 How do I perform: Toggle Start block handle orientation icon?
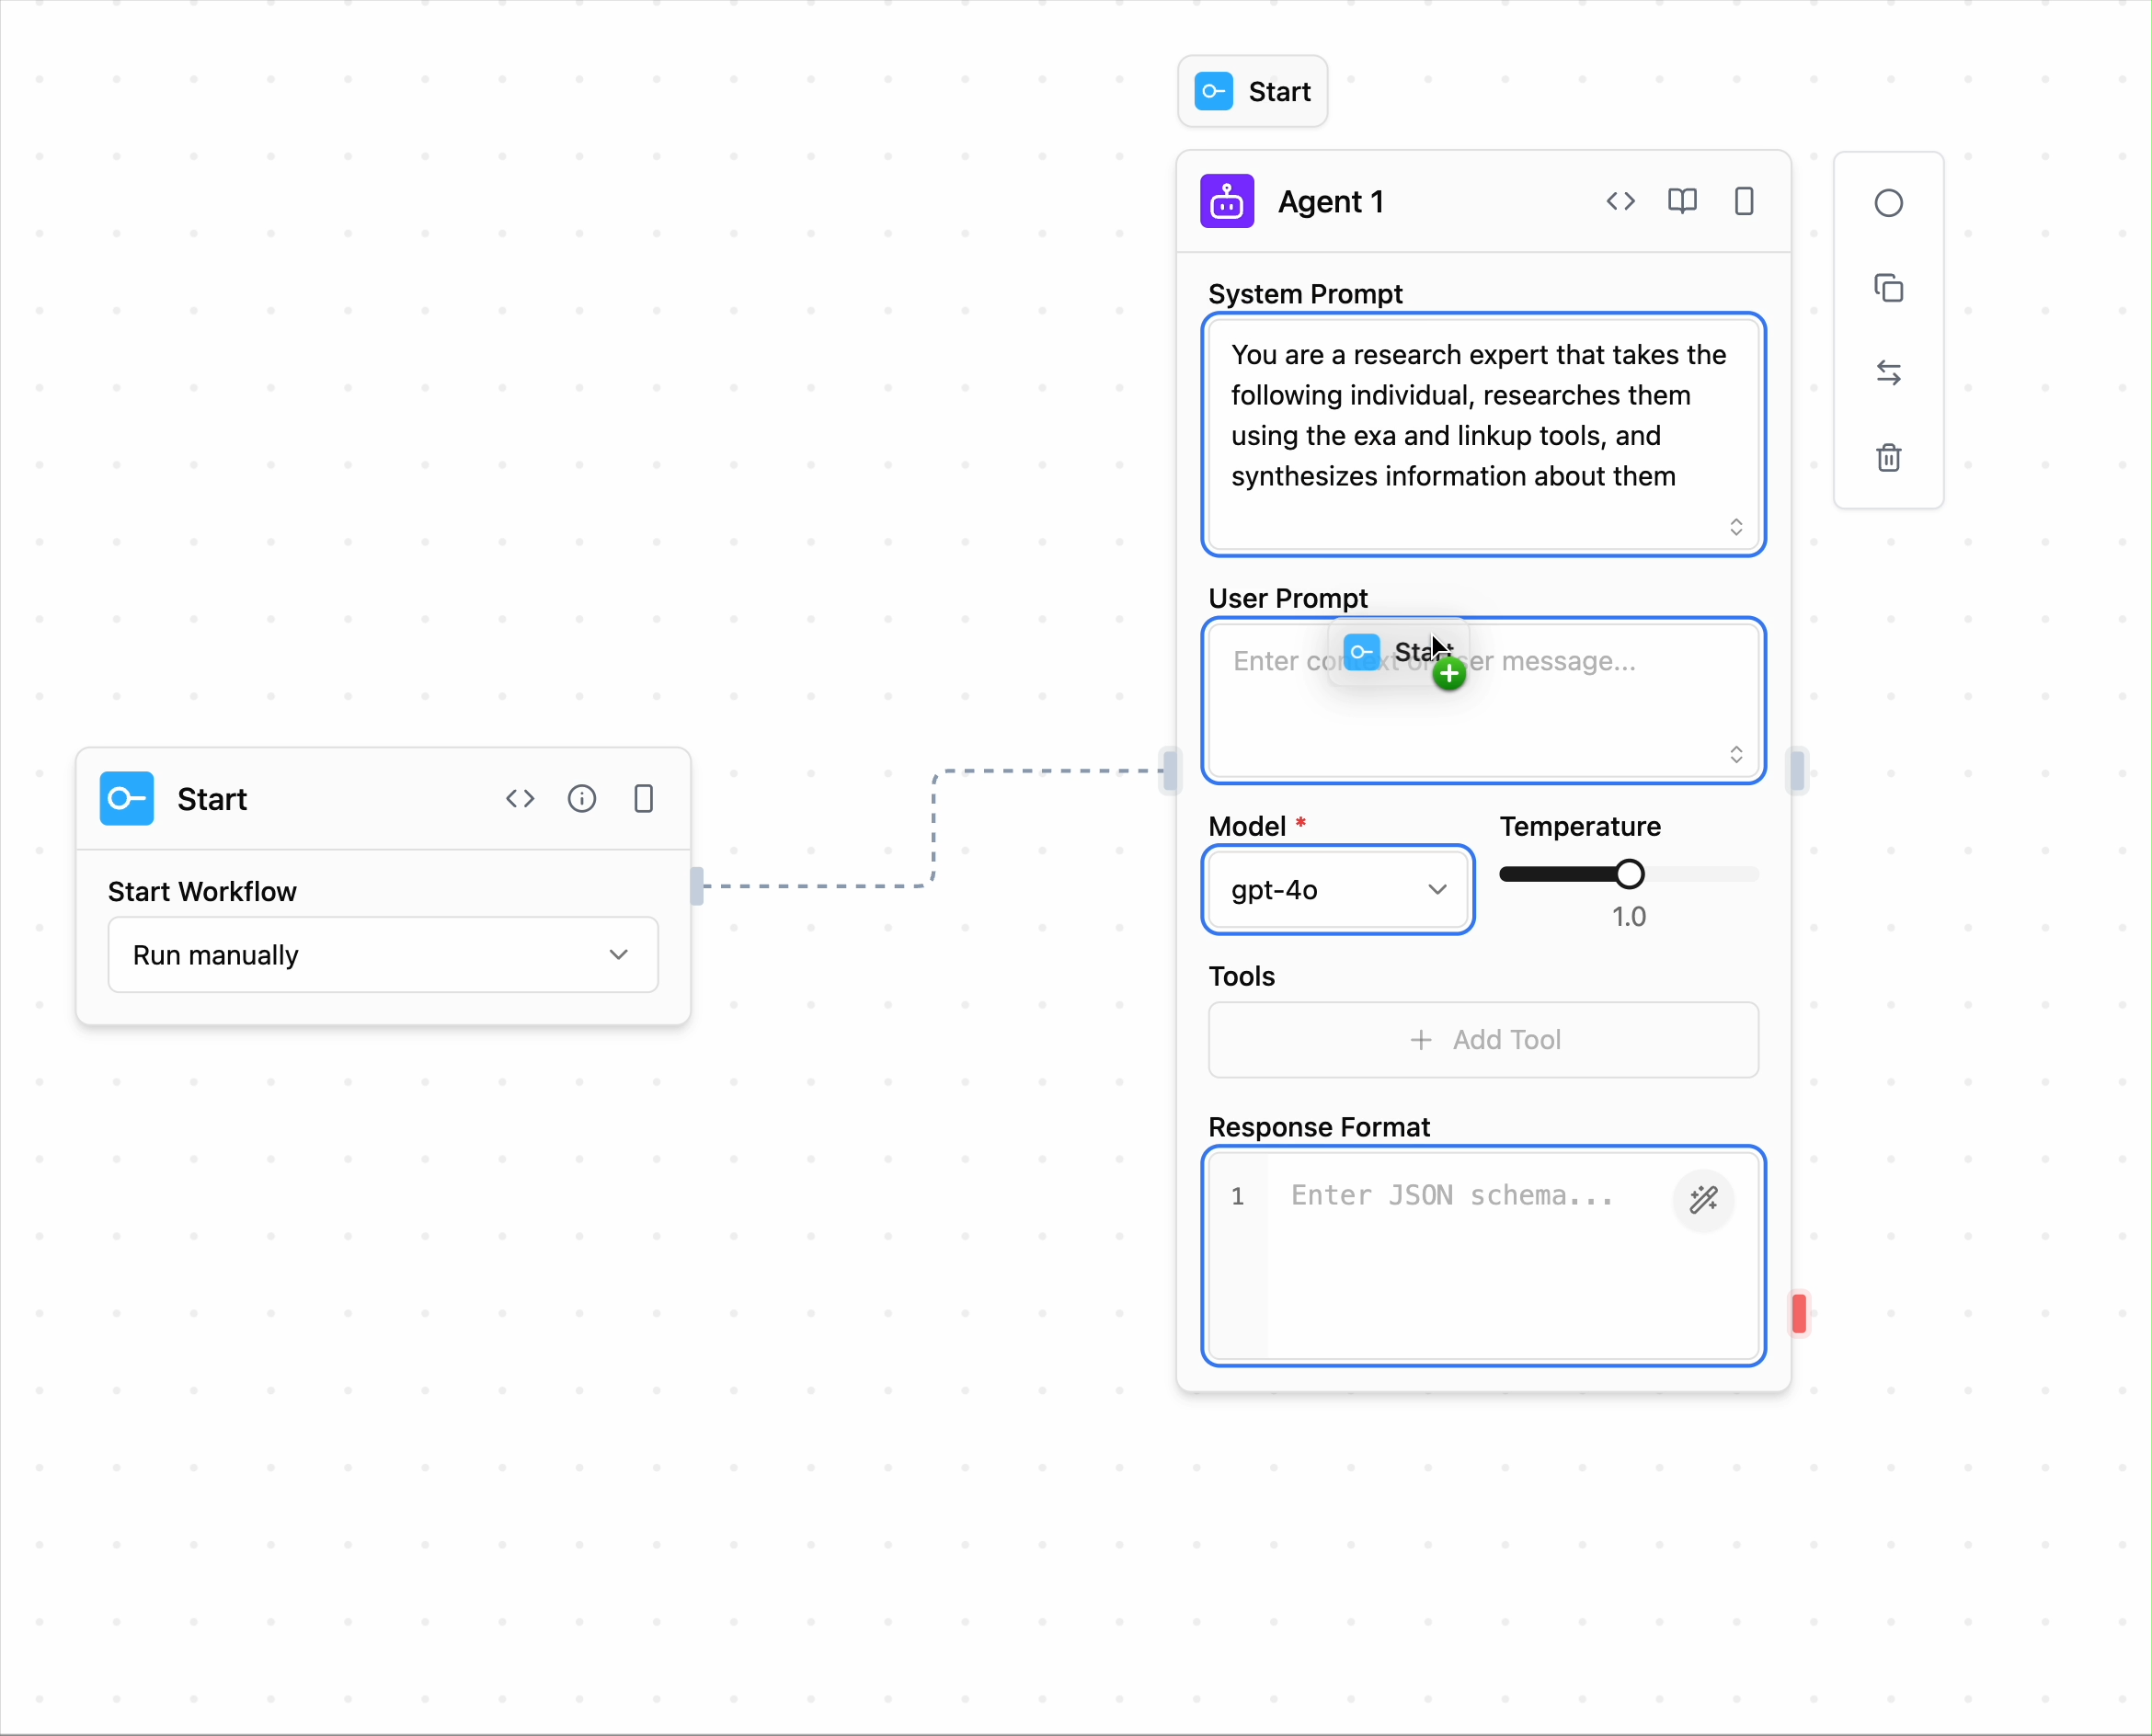point(643,799)
